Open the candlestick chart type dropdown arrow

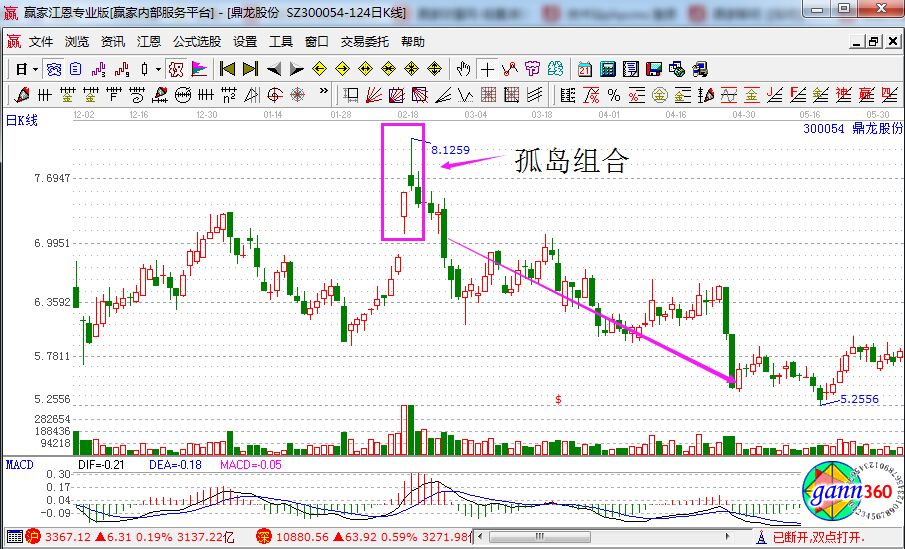[x=158, y=69]
